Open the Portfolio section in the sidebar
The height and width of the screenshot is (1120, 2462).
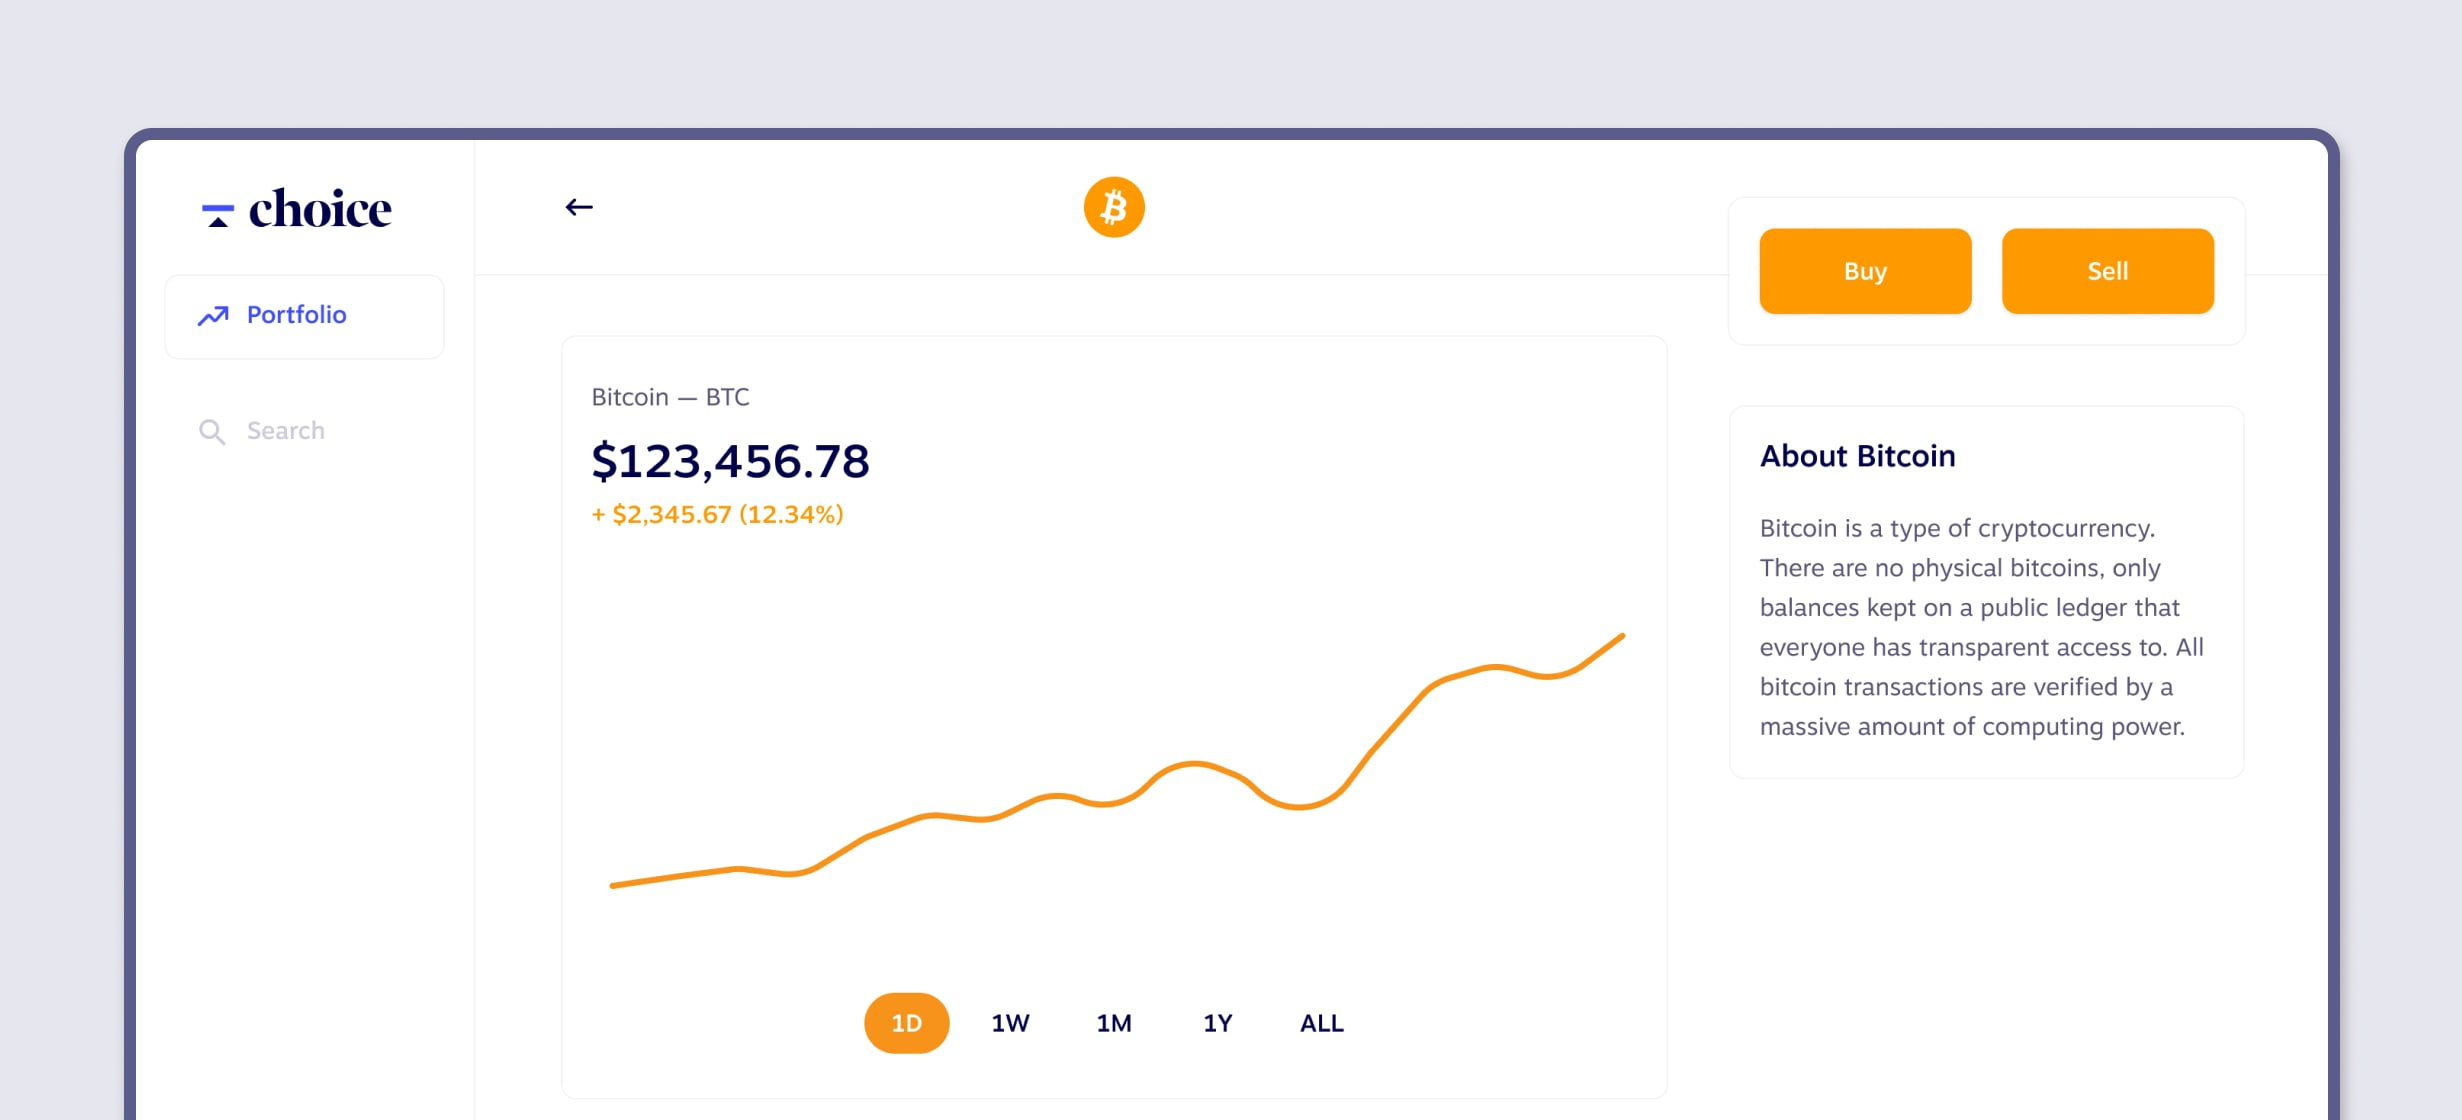point(304,316)
